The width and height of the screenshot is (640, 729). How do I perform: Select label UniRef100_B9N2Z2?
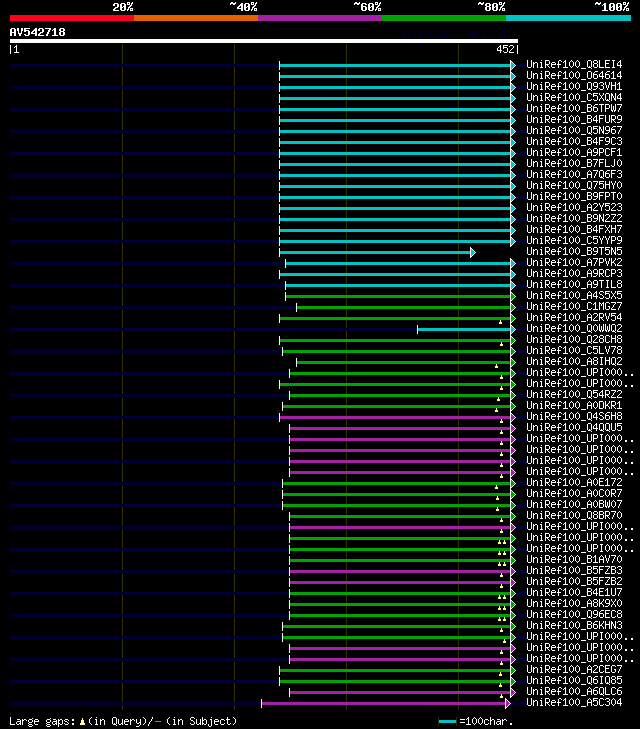pyautogui.click(x=574, y=219)
